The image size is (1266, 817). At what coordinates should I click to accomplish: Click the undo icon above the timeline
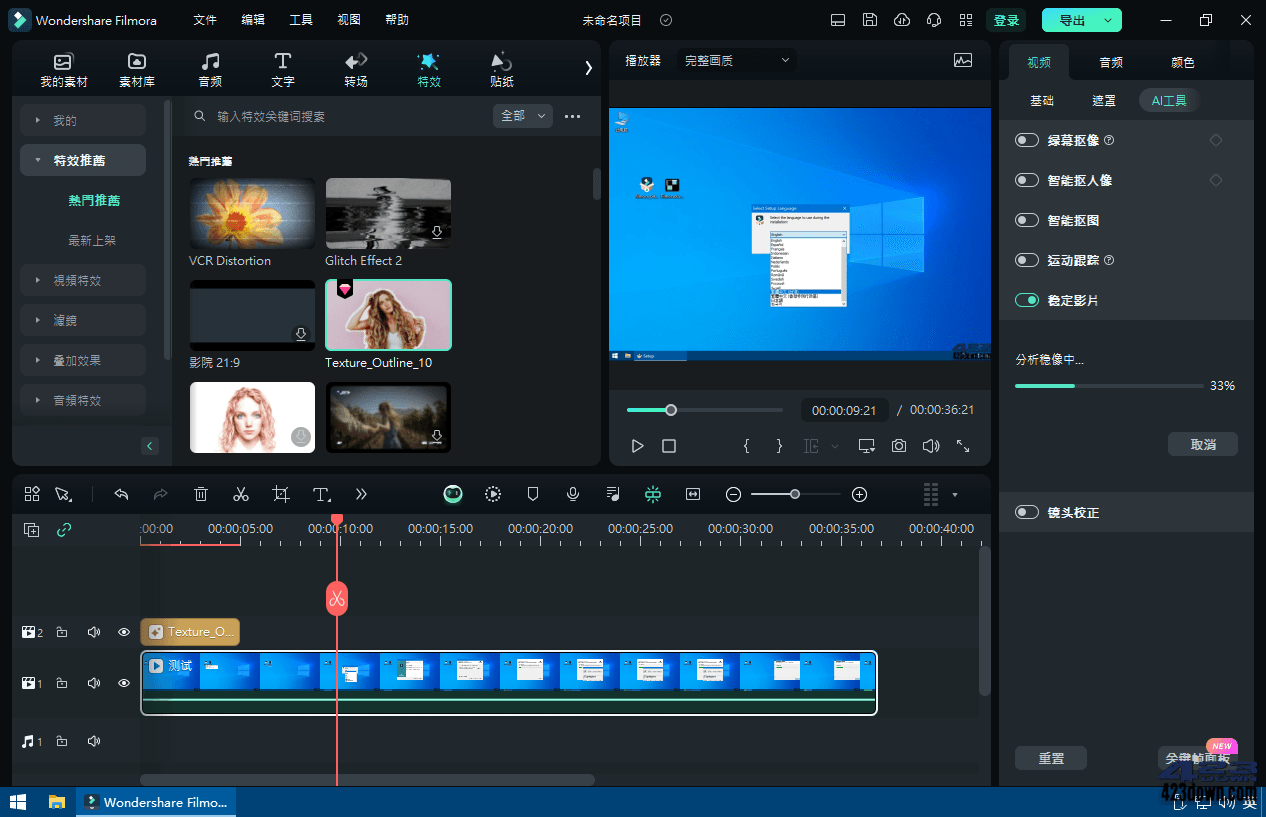click(x=121, y=493)
